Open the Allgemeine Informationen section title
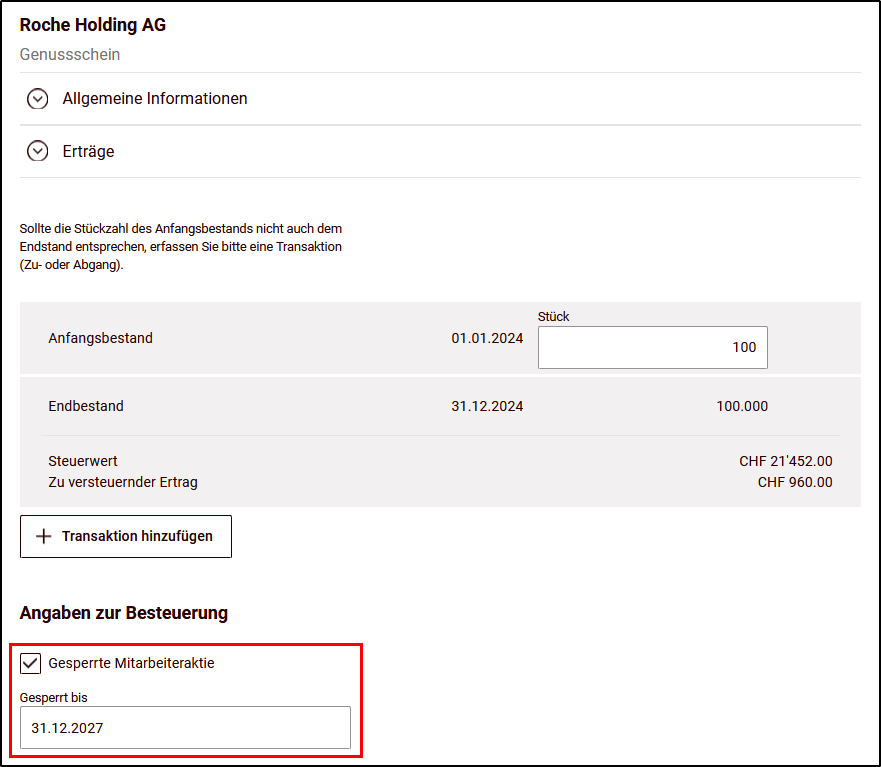881x767 pixels. point(155,99)
